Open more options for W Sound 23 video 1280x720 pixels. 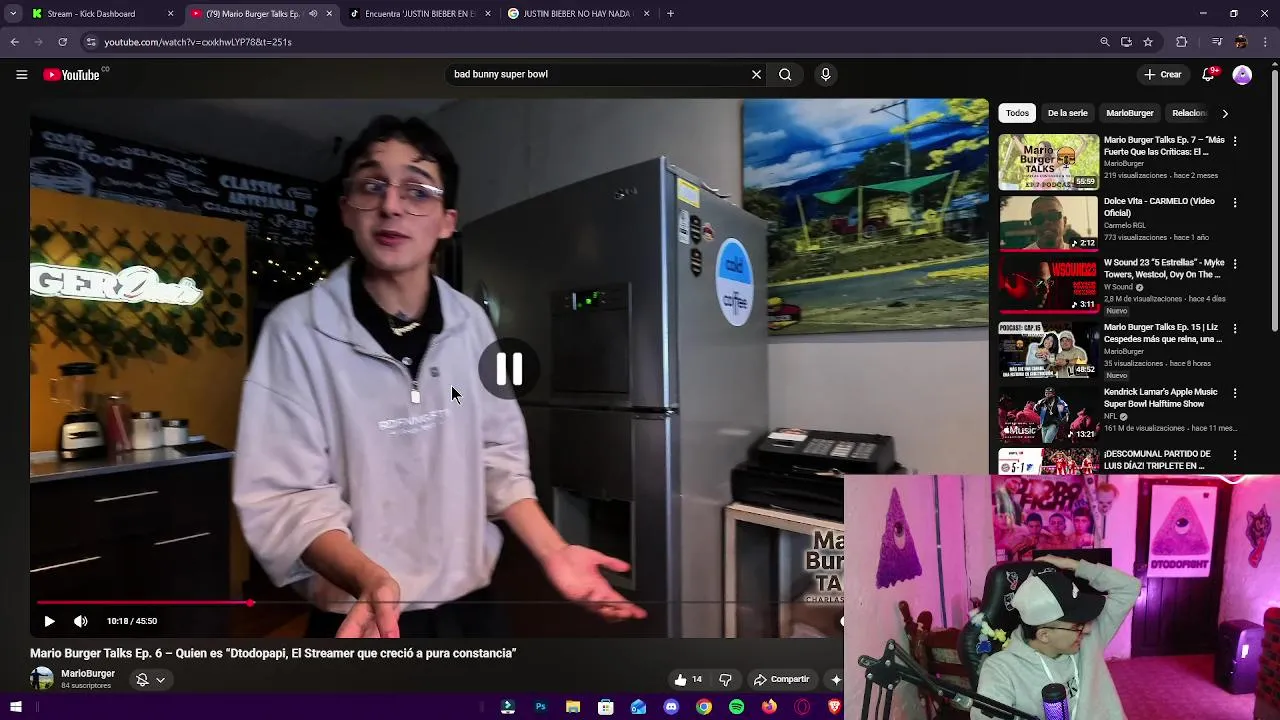pos(1234,264)
